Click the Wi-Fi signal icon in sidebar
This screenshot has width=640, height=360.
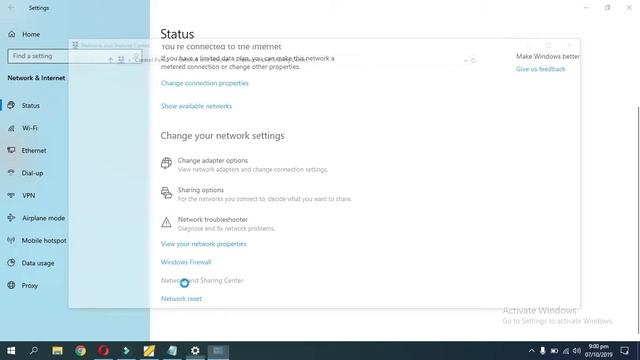coord(11,128)
